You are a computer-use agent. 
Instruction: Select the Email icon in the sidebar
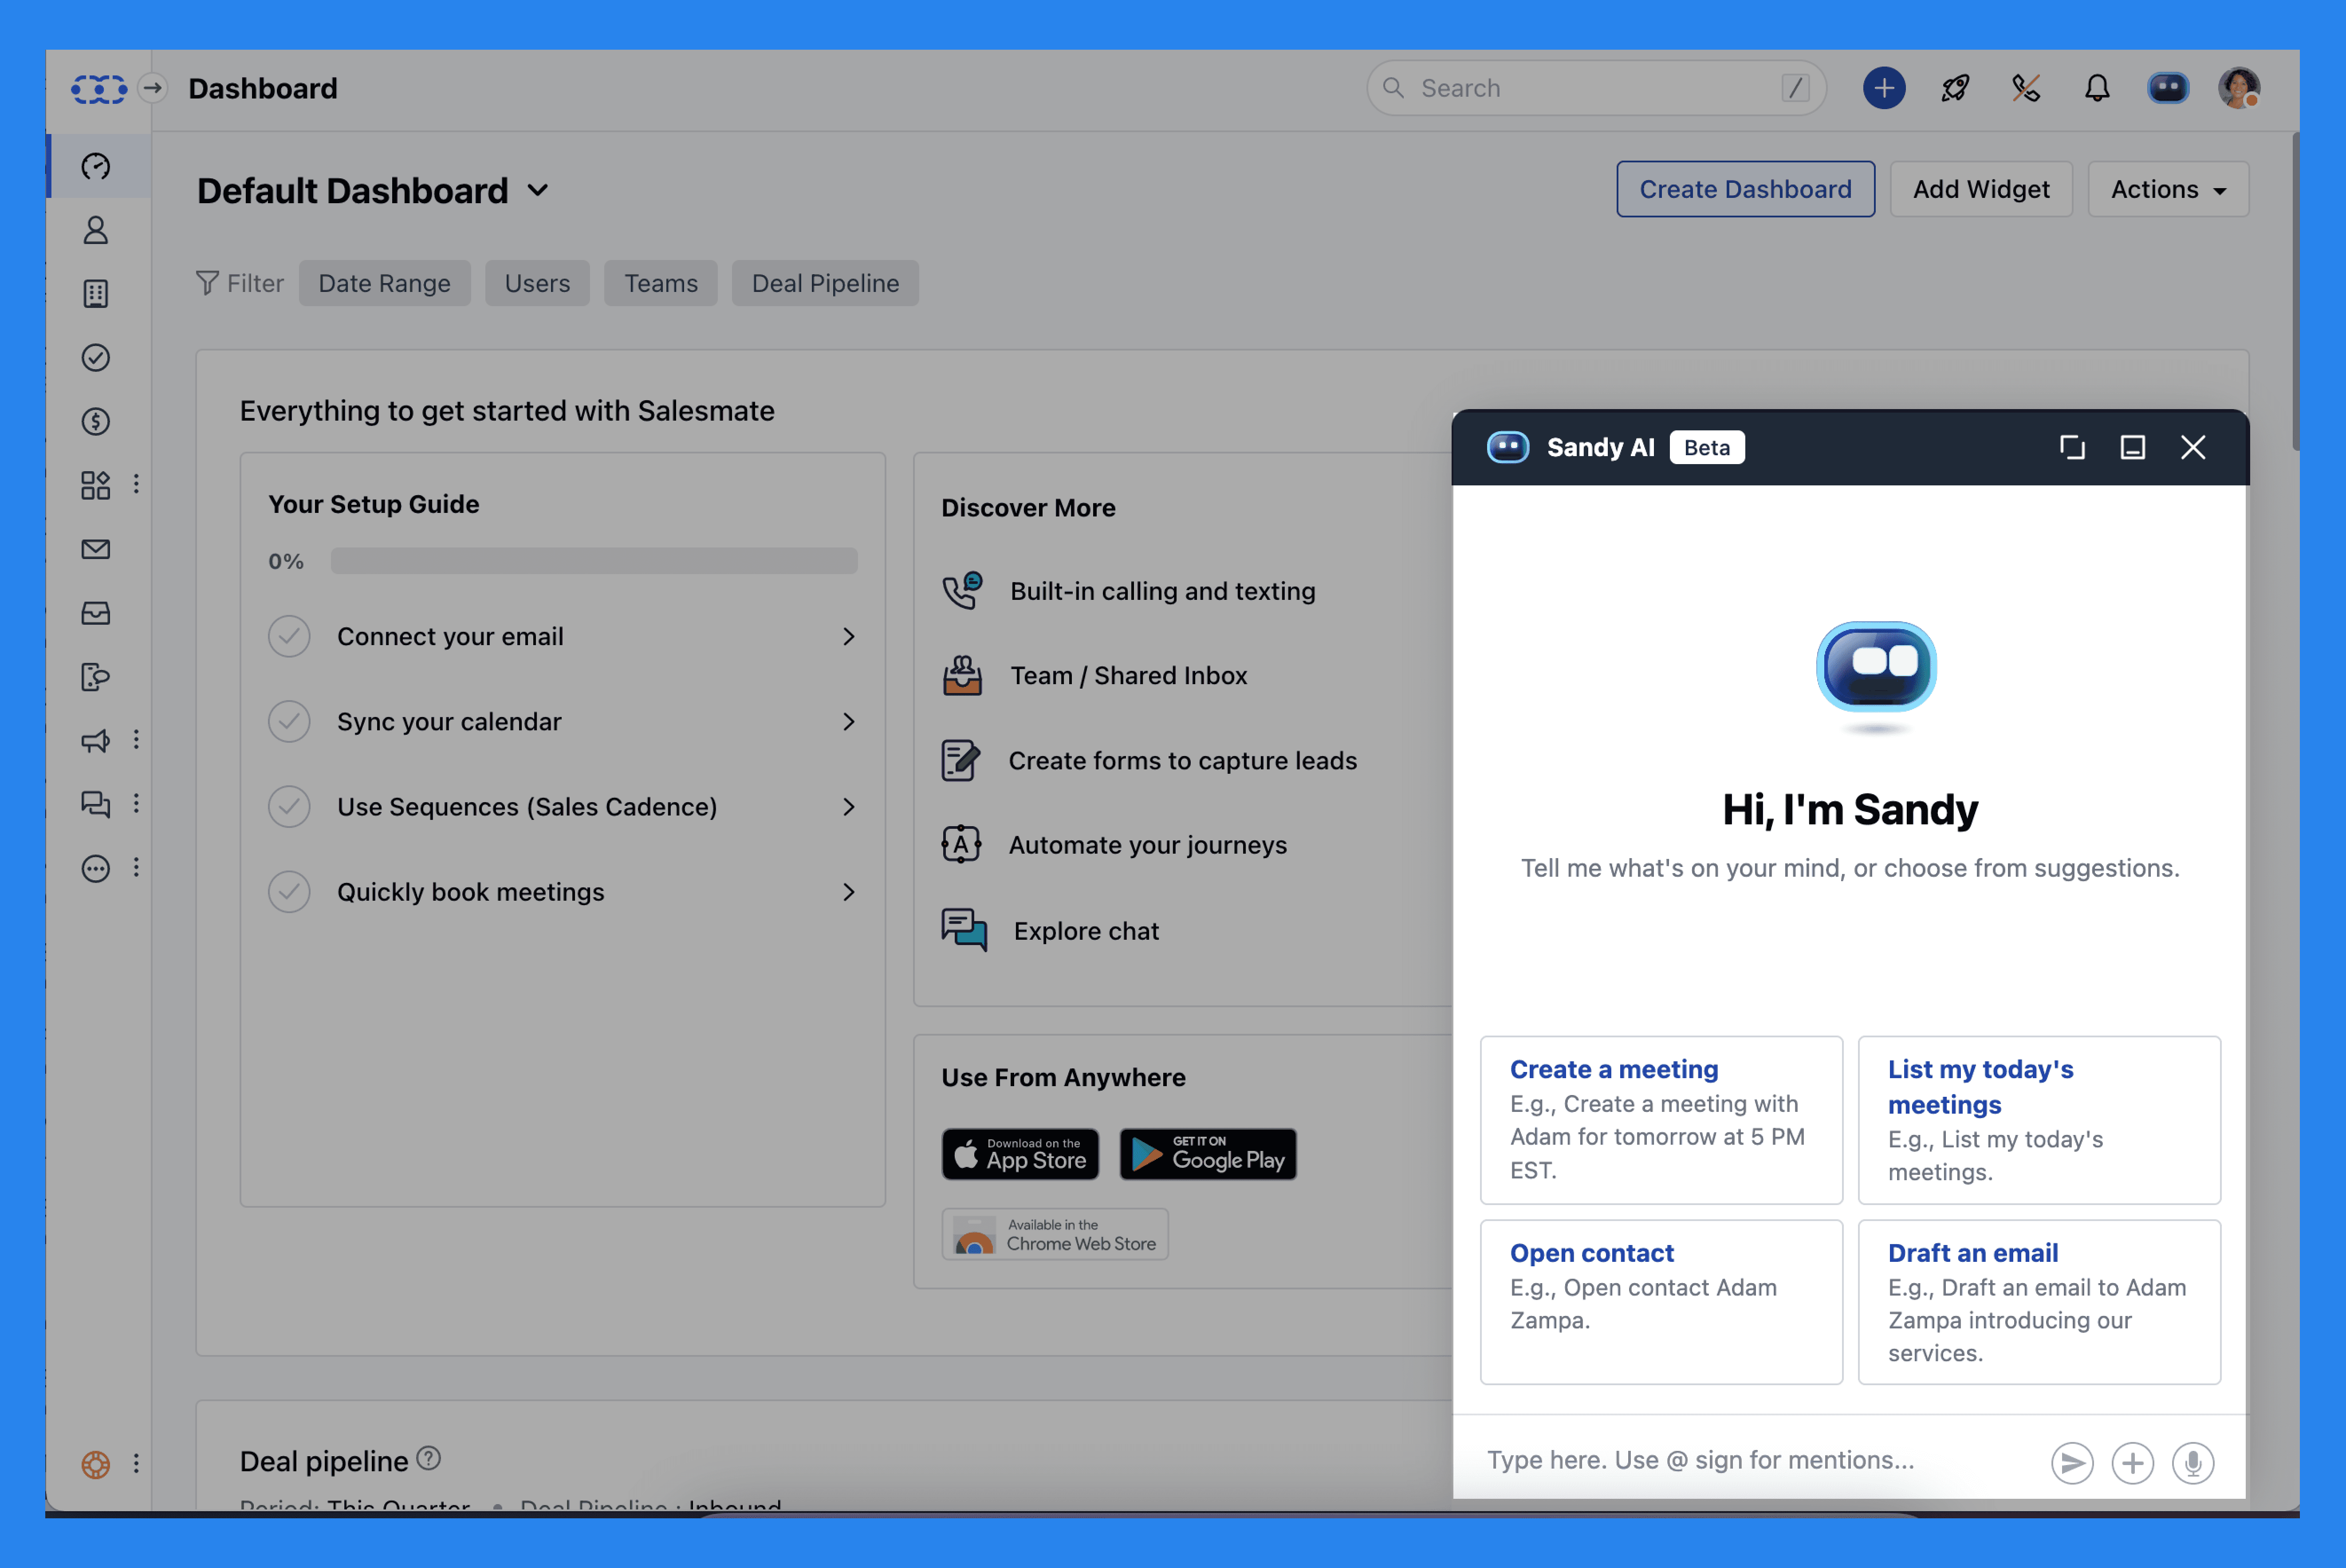(x=96, y=548)
